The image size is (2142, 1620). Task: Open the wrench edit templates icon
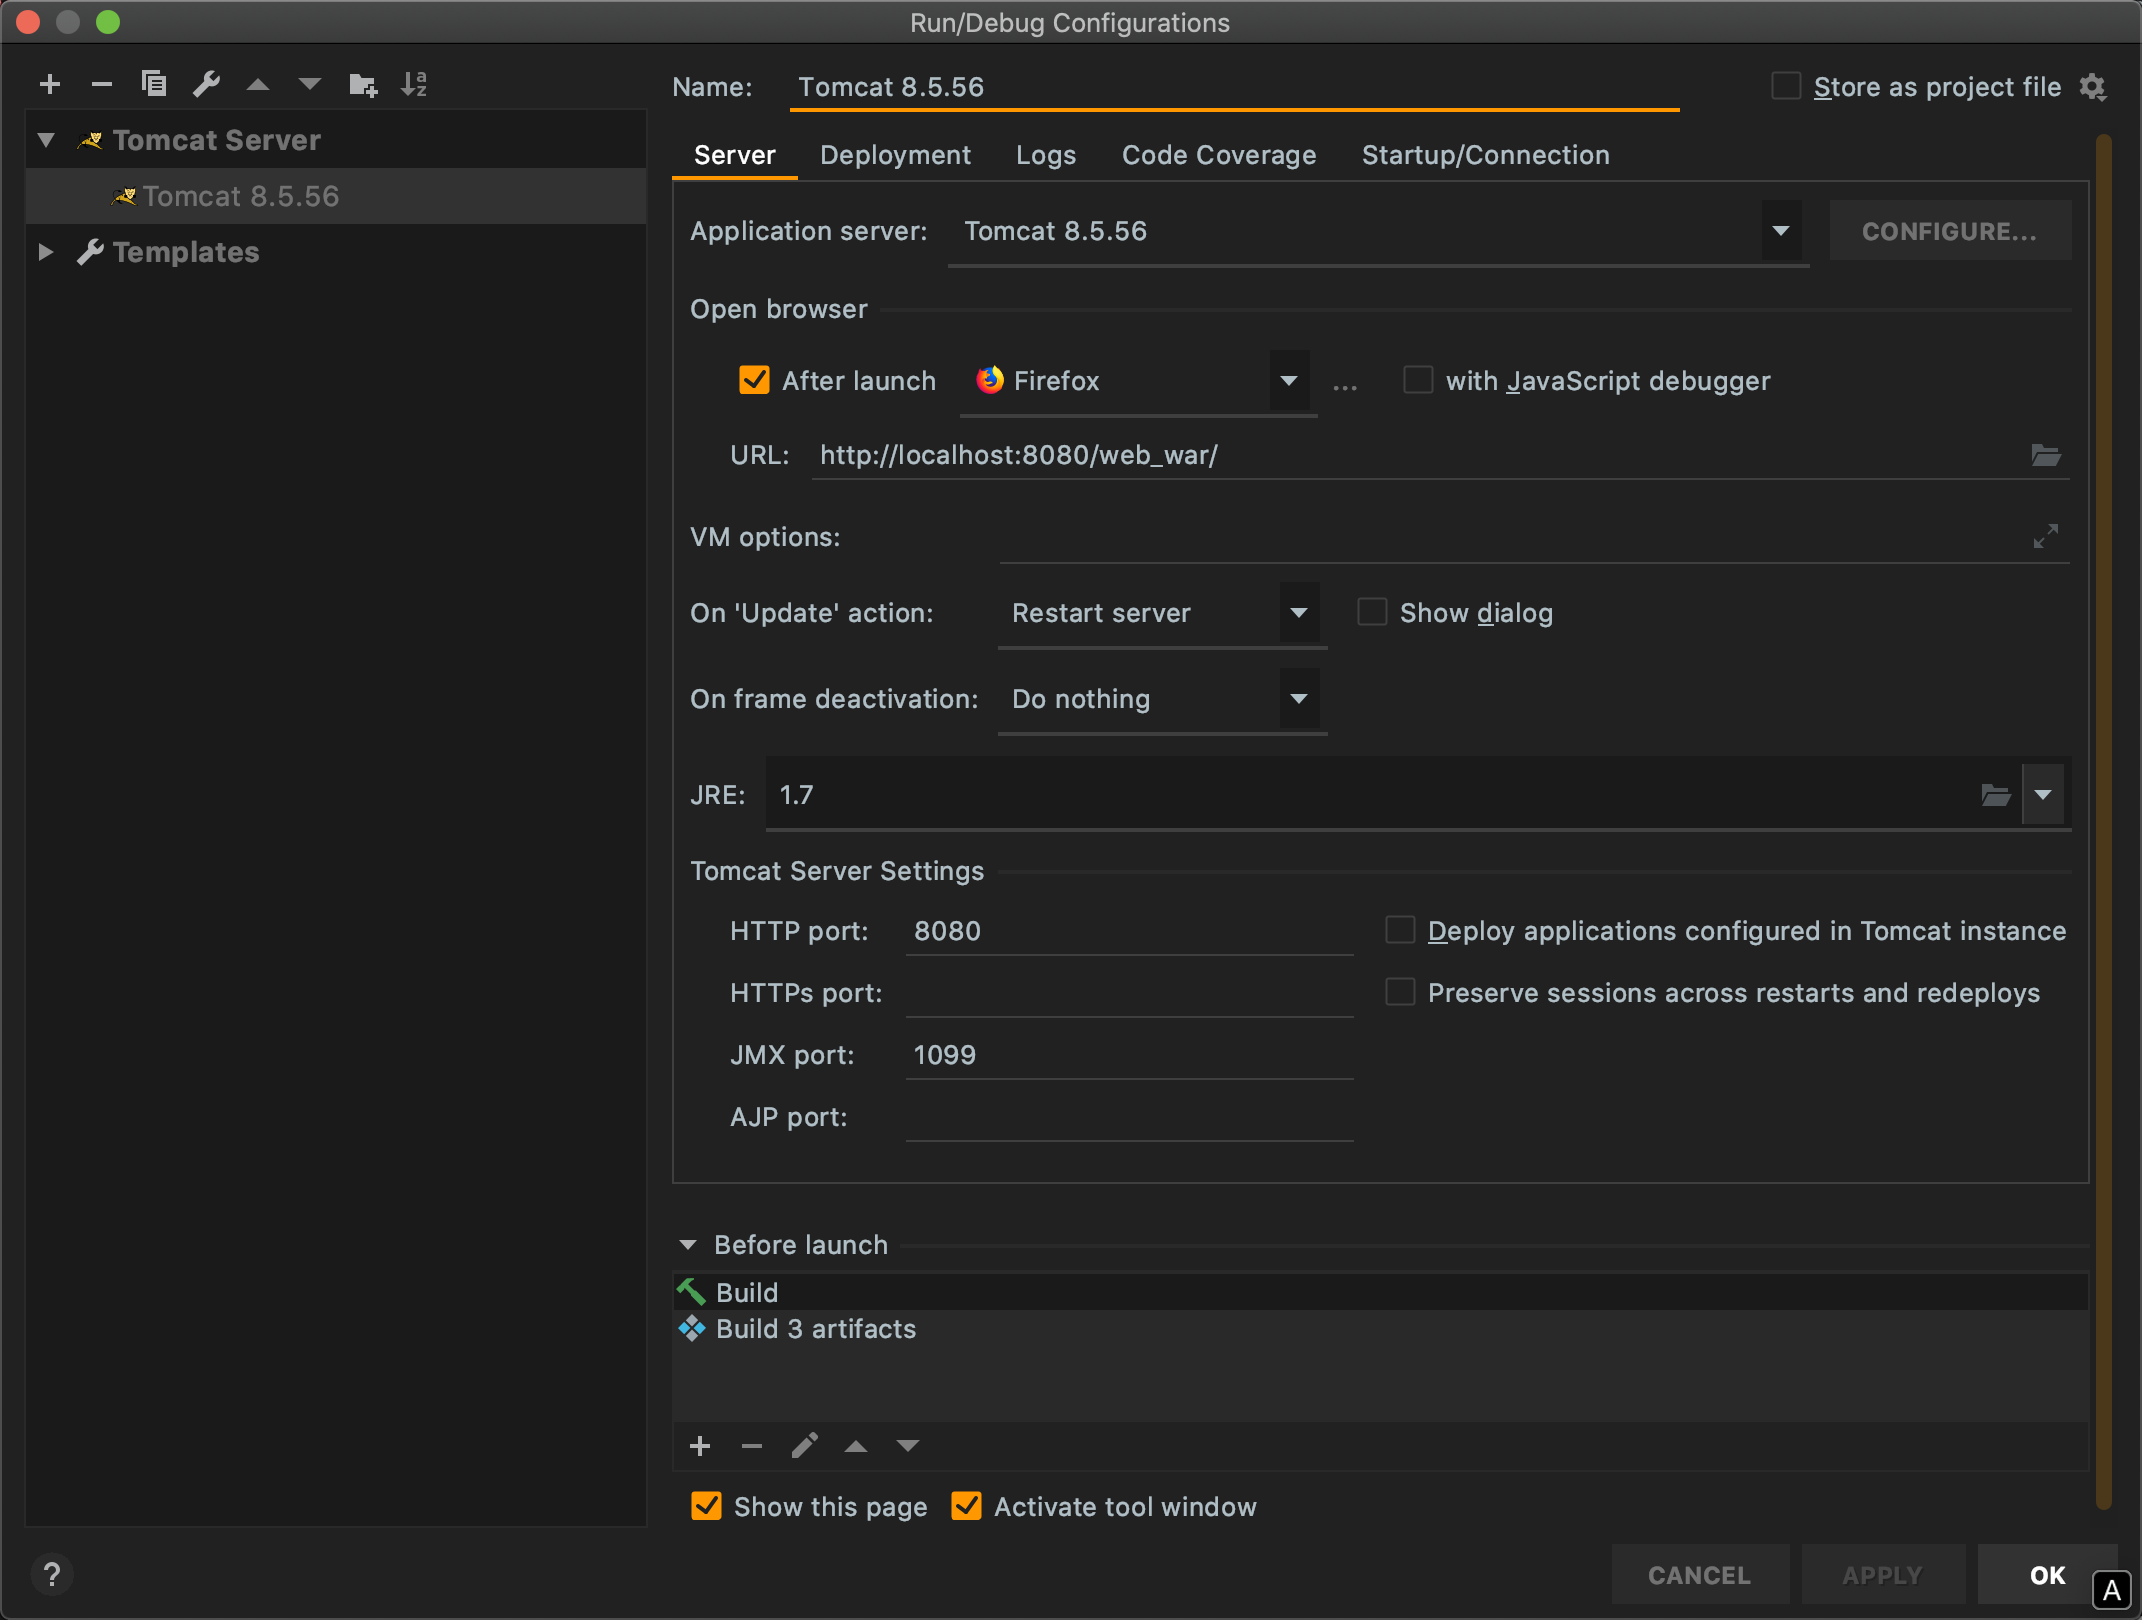tap(206, 84)
